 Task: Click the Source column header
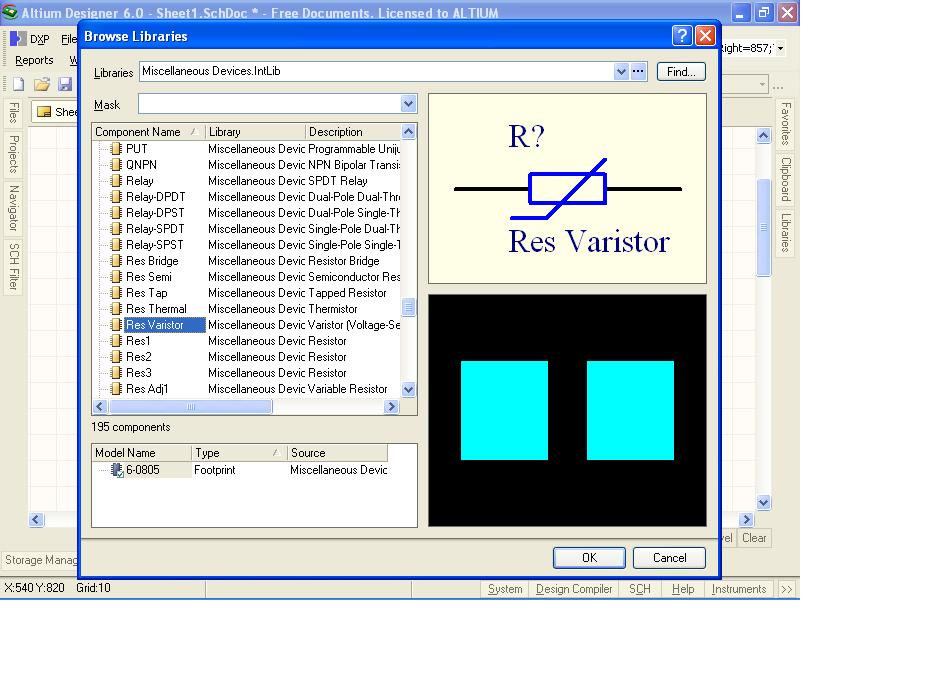coord(337,453)
